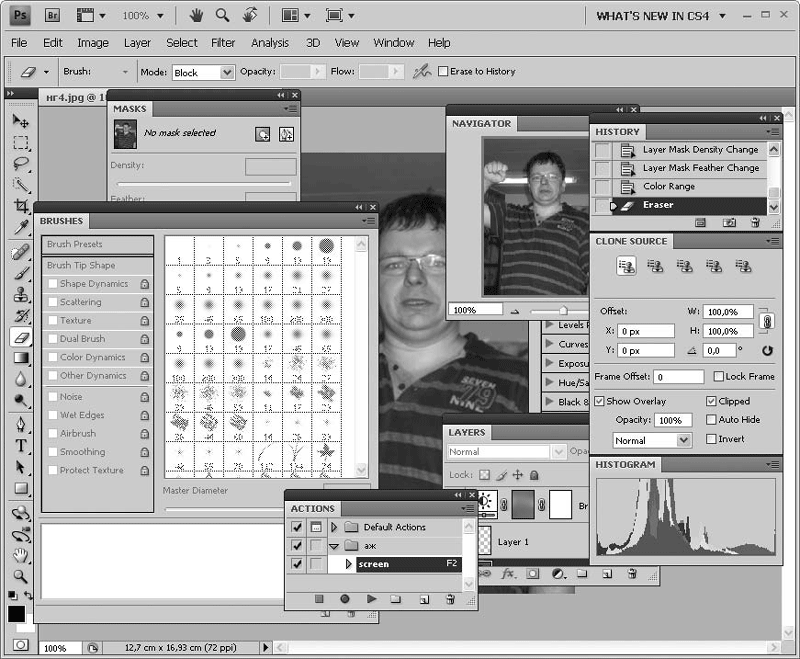This screenshot has width=800, height=659.
Task: Select the Move tool in toolbox
Action: (x=21, y=121)
